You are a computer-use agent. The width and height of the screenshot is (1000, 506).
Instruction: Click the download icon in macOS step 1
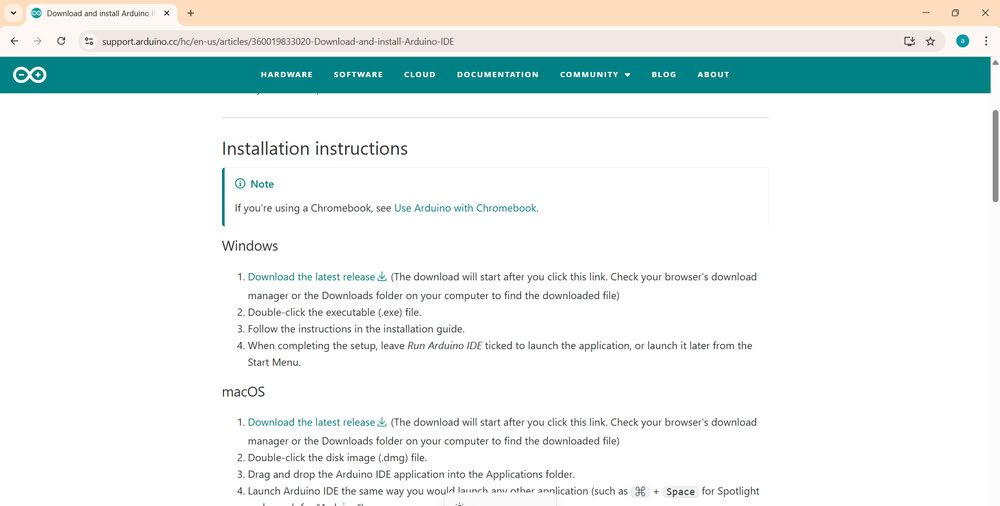pos(382,422)
